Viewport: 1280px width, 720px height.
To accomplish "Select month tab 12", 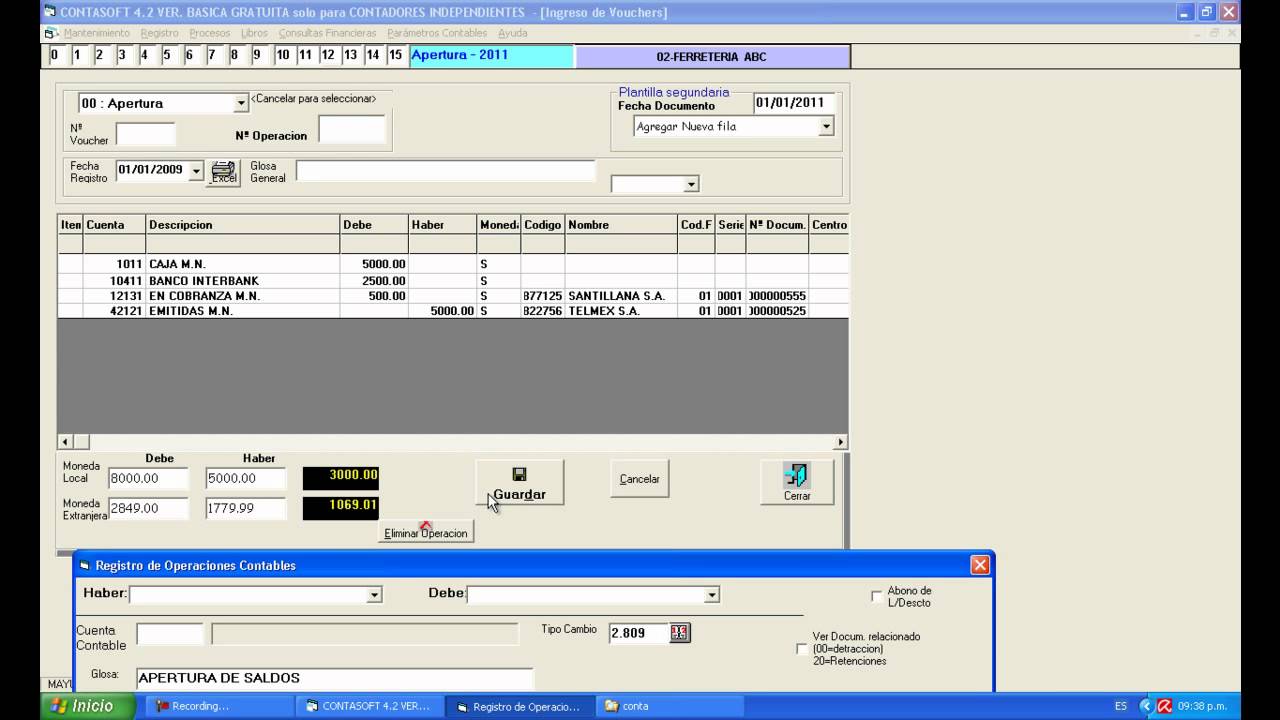I will (x=327, y=55).
